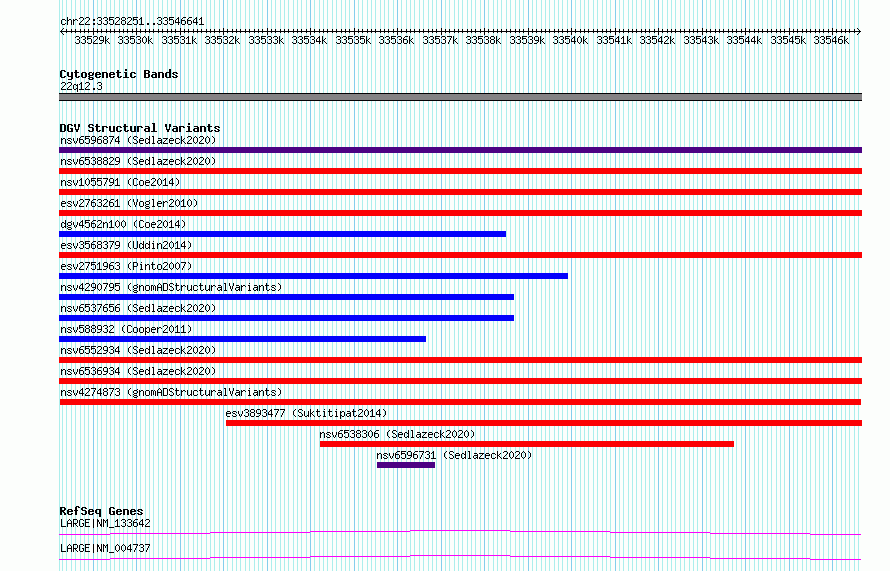Click the Cytogenetic Bands track title
Image resolution: width=890 pixels, height=571 pixels.
(x=119, y=74)
